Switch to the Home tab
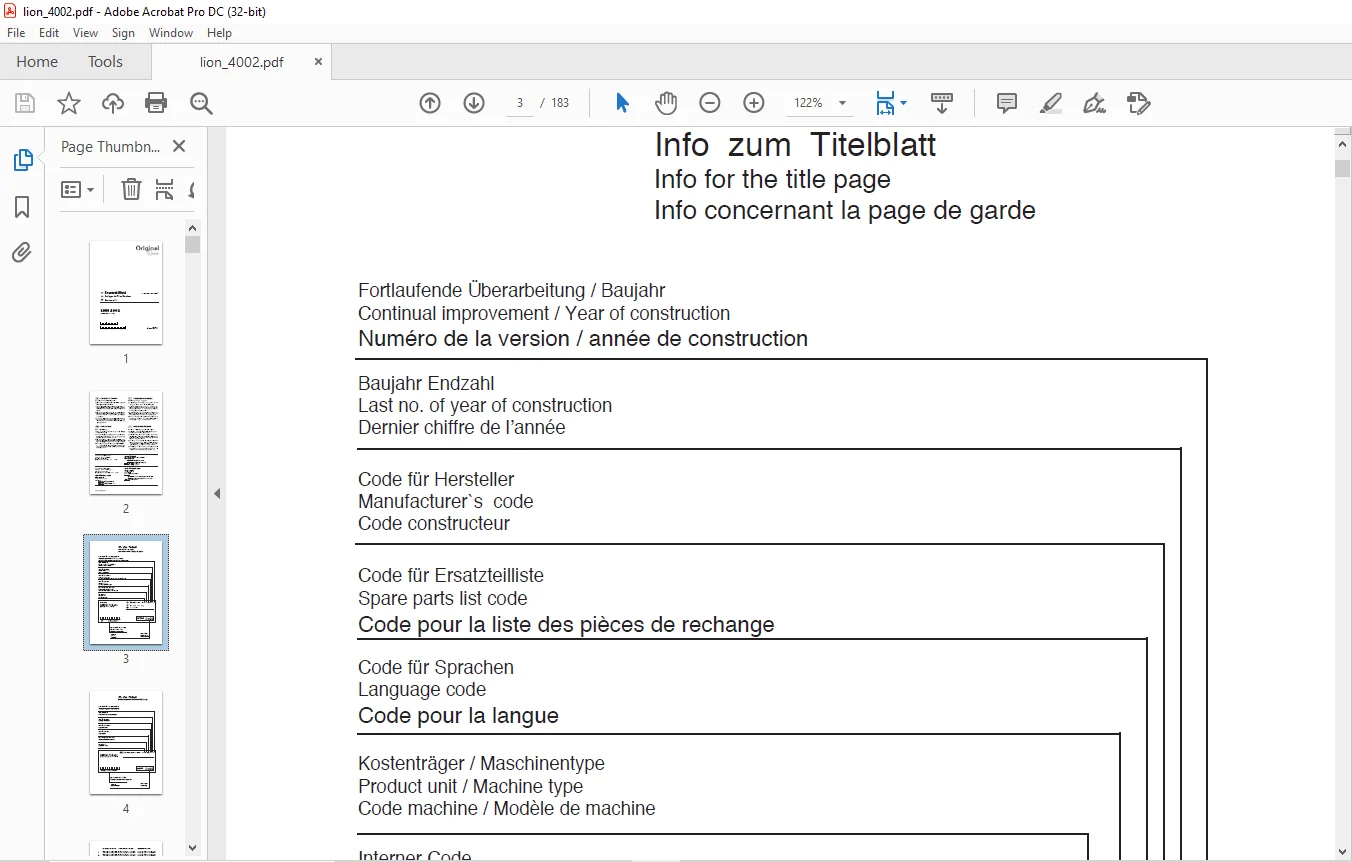The height and width of the screenshot is (862, 1352). click(37, 62)
